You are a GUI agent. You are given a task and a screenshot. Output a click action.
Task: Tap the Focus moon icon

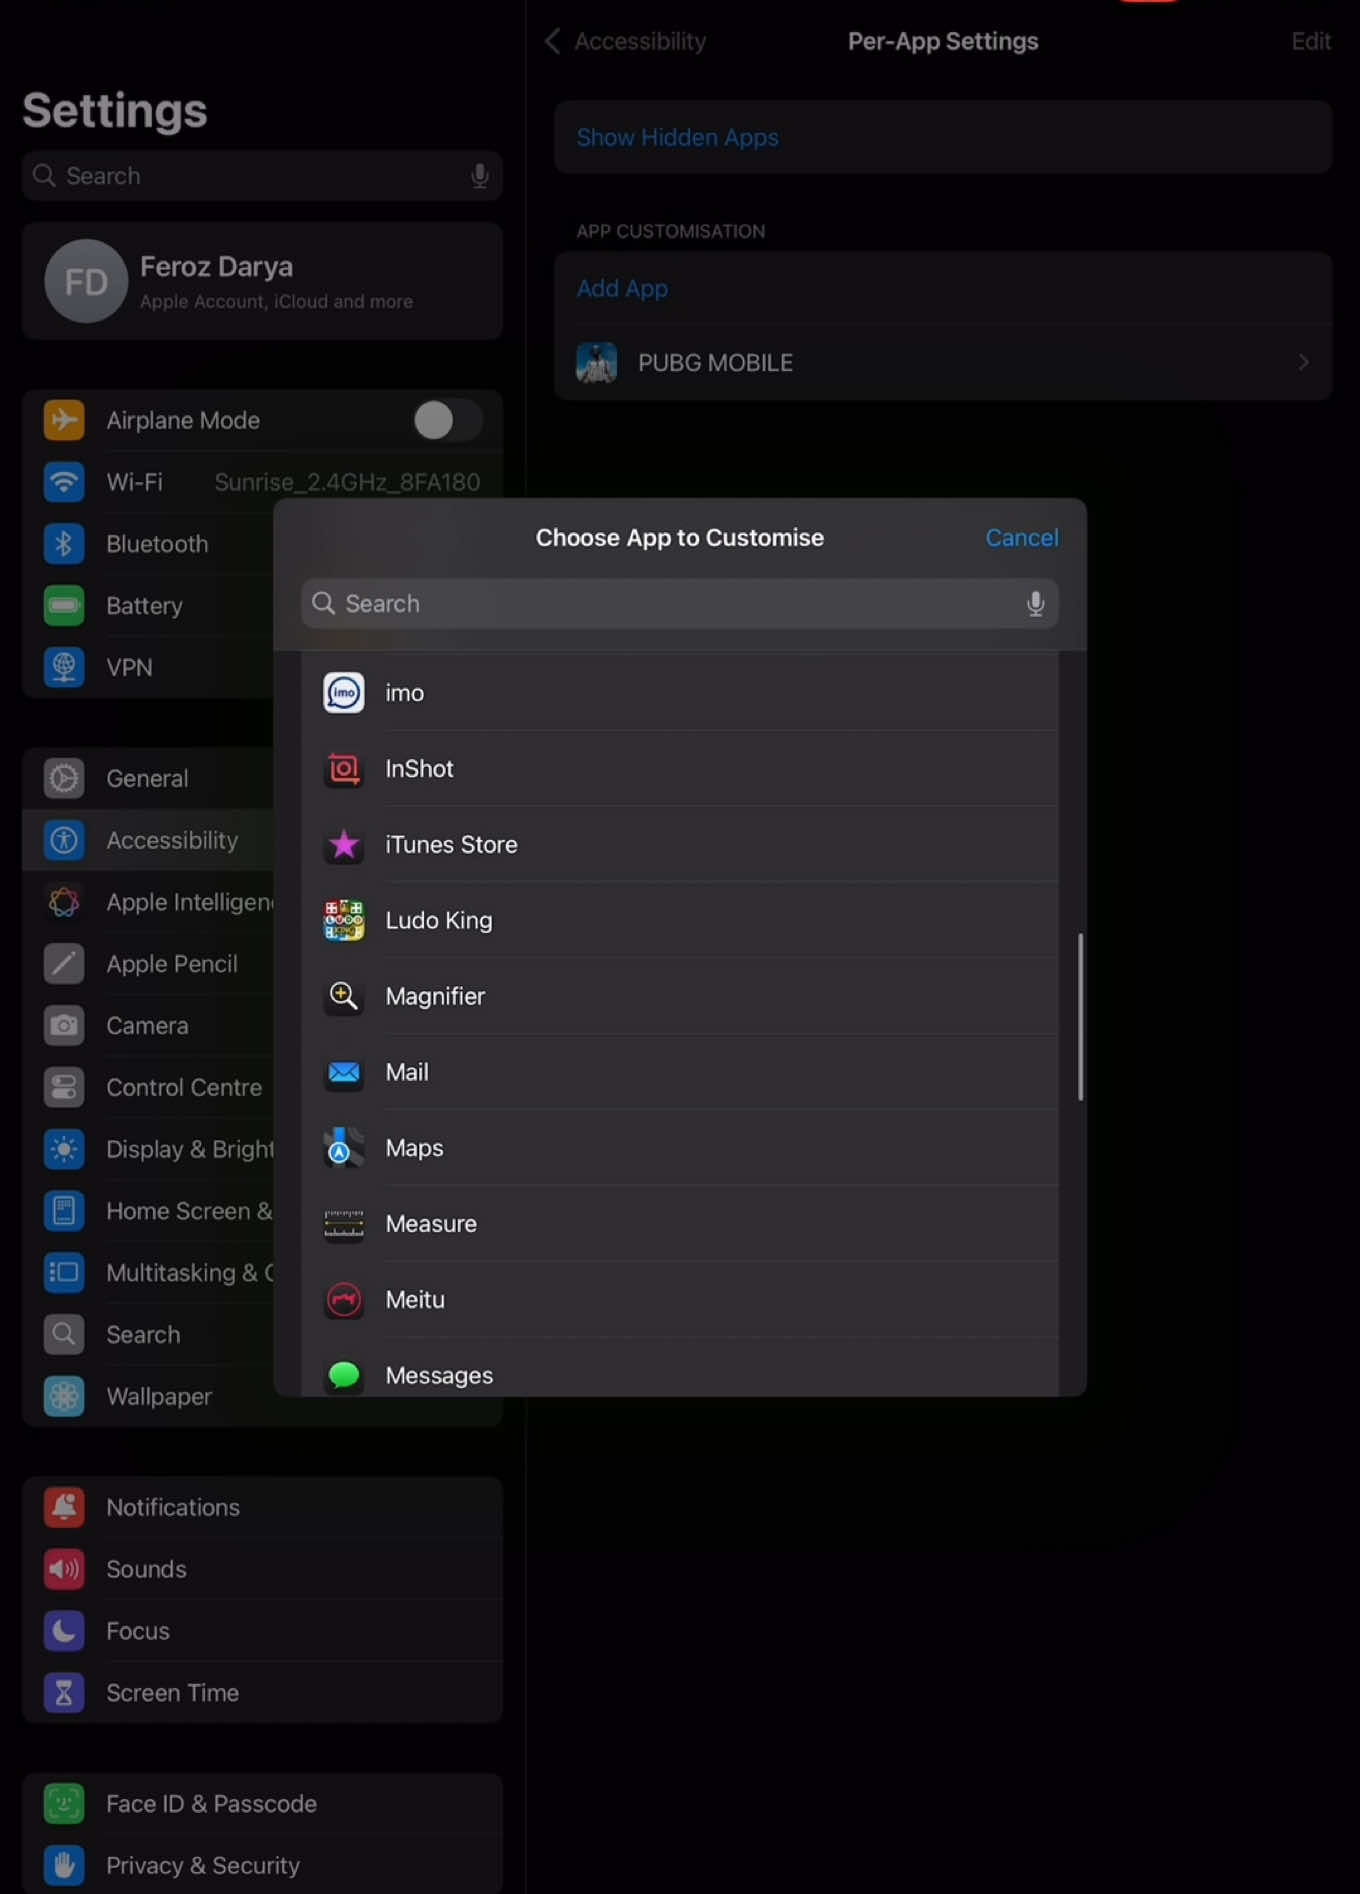pyautogui.click(x=64, y=1631)
